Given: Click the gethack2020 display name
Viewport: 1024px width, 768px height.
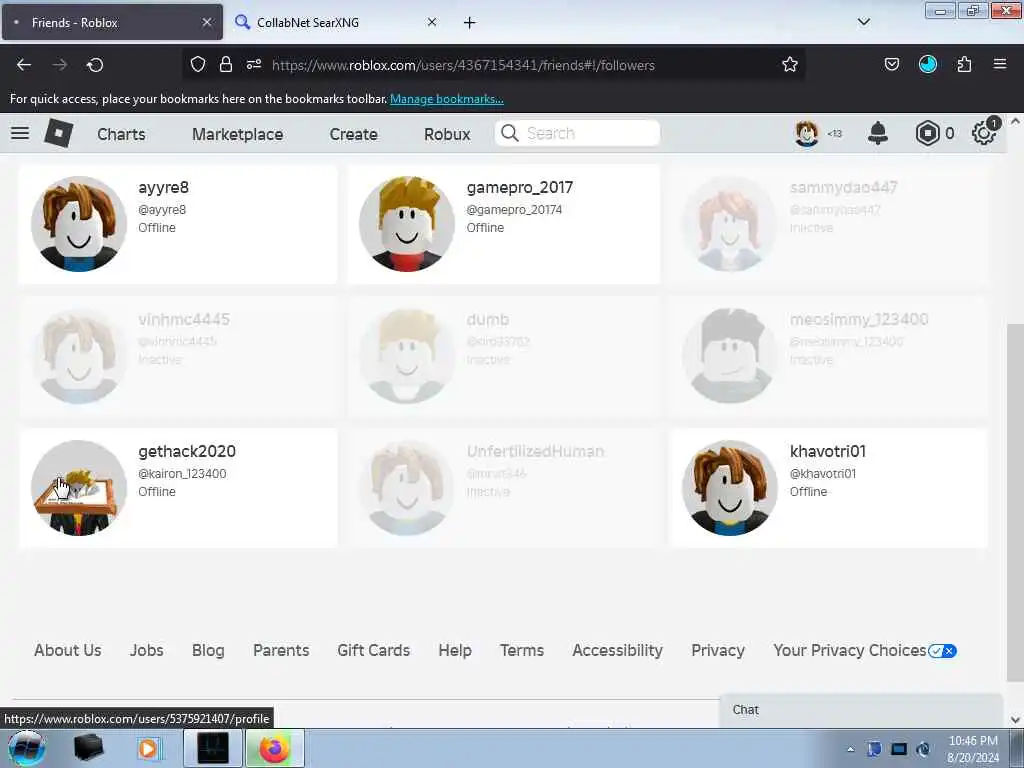Looking at the screenshot, I should [x=187, y=451].
